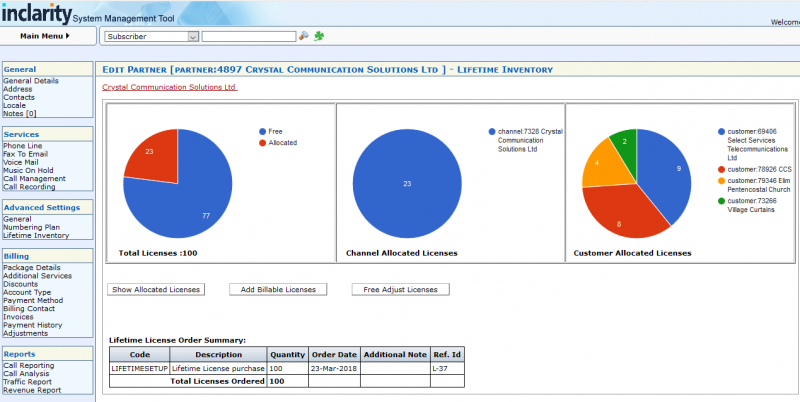This screenshot has width=800, height=402.
Task: Click the channel:7328 legend color dot
Action: click(x=492, y=132)
